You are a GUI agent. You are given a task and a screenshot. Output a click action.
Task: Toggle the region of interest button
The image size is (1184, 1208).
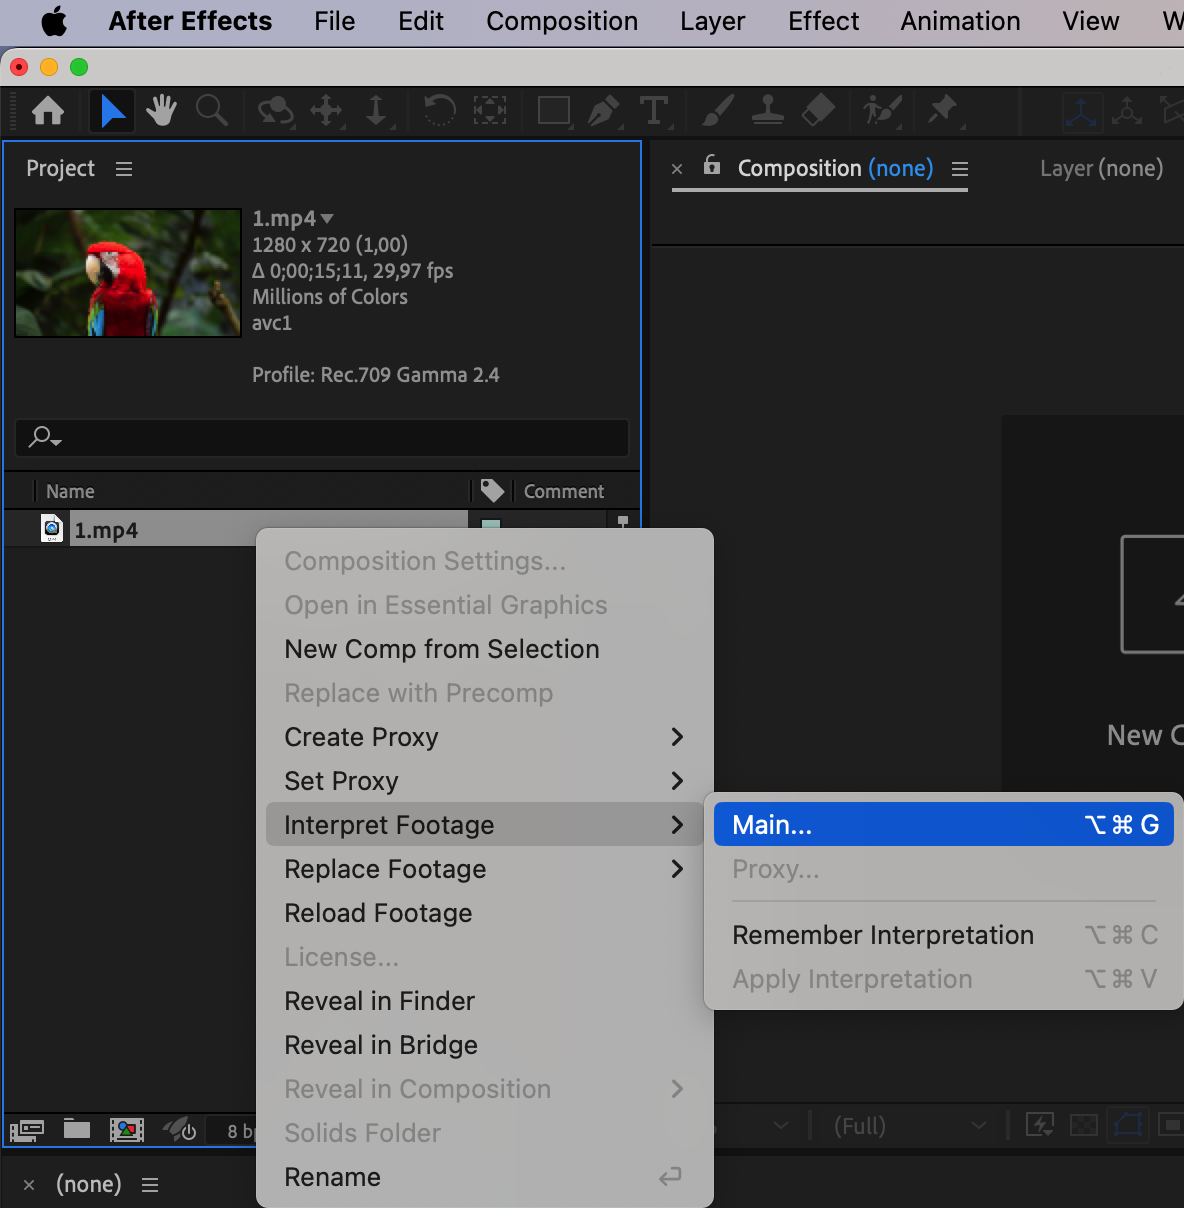tap(1127, 1126)
